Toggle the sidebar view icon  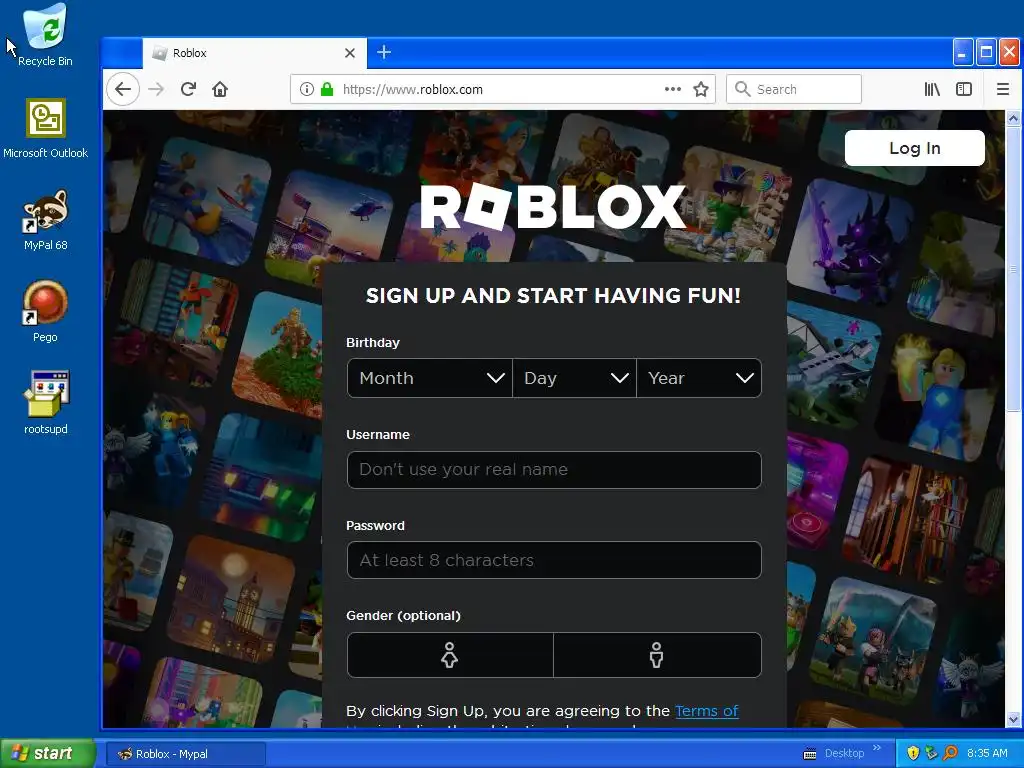click(964, 89)
